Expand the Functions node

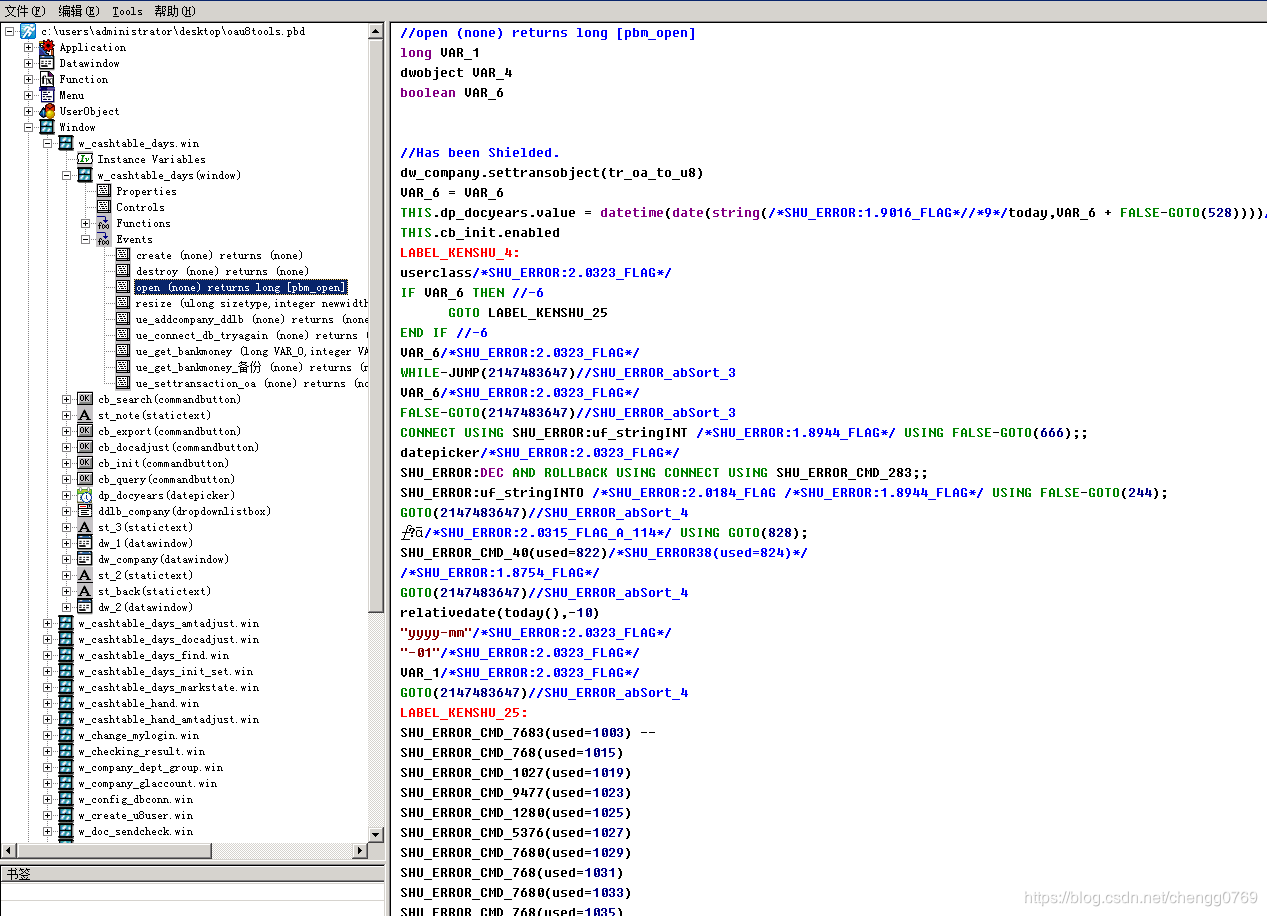(x=86, y=223)
